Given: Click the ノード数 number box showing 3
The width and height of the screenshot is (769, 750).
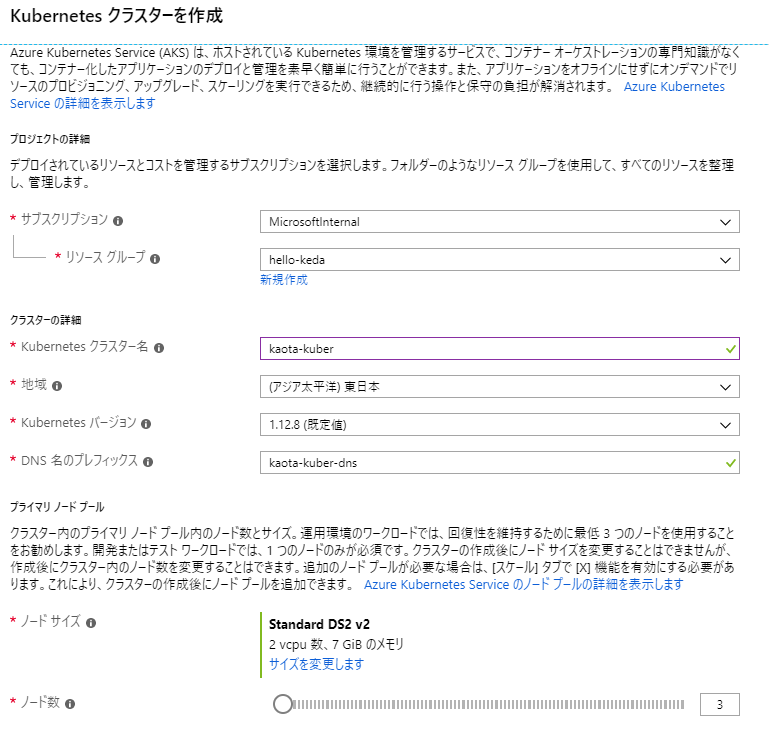Looking at the screenshot, I should coord(719,704).
